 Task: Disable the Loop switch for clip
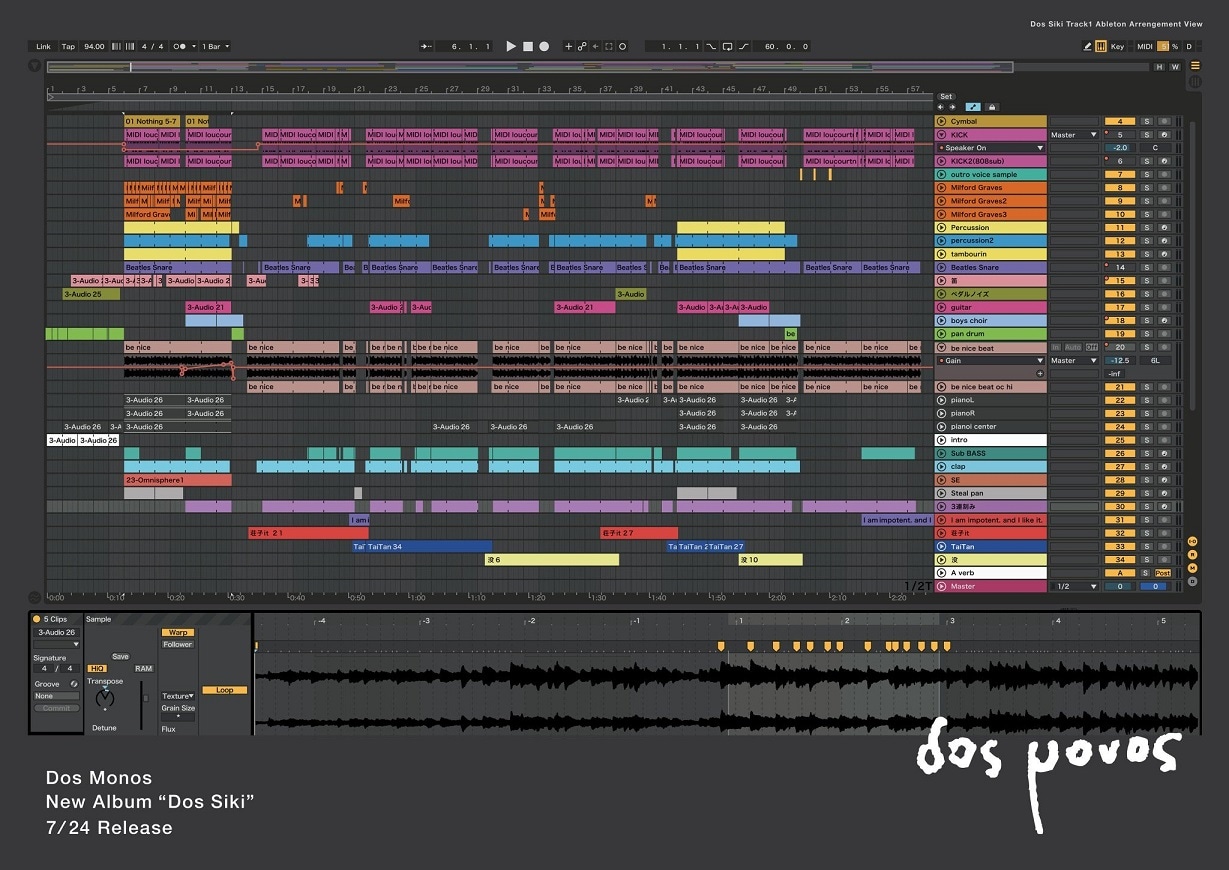pos(224,690)
